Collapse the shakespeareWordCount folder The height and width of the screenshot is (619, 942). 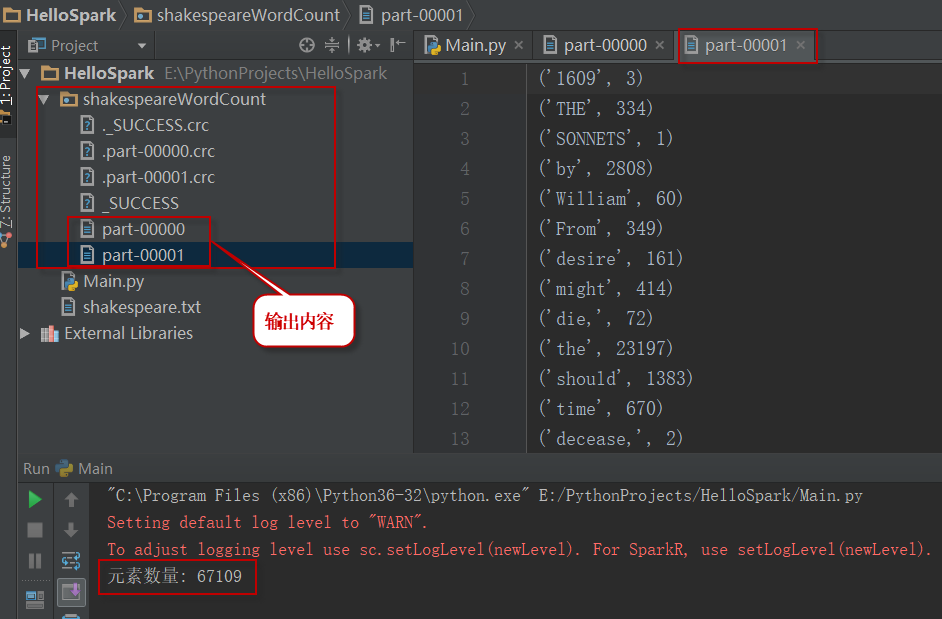tap(44, 100)
